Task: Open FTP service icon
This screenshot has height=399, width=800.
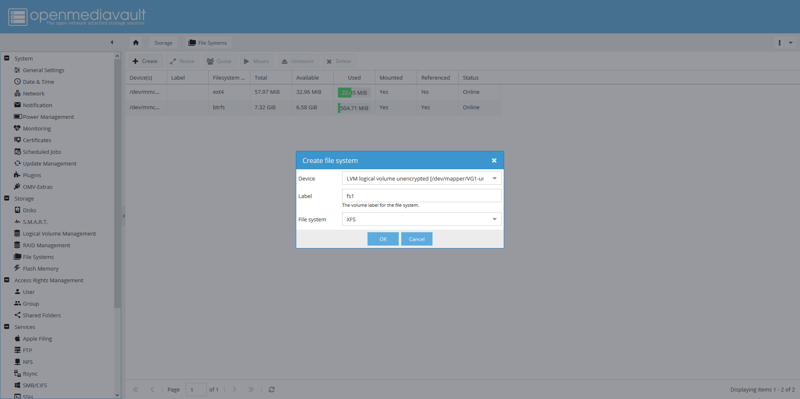Action: pos(17,350)
